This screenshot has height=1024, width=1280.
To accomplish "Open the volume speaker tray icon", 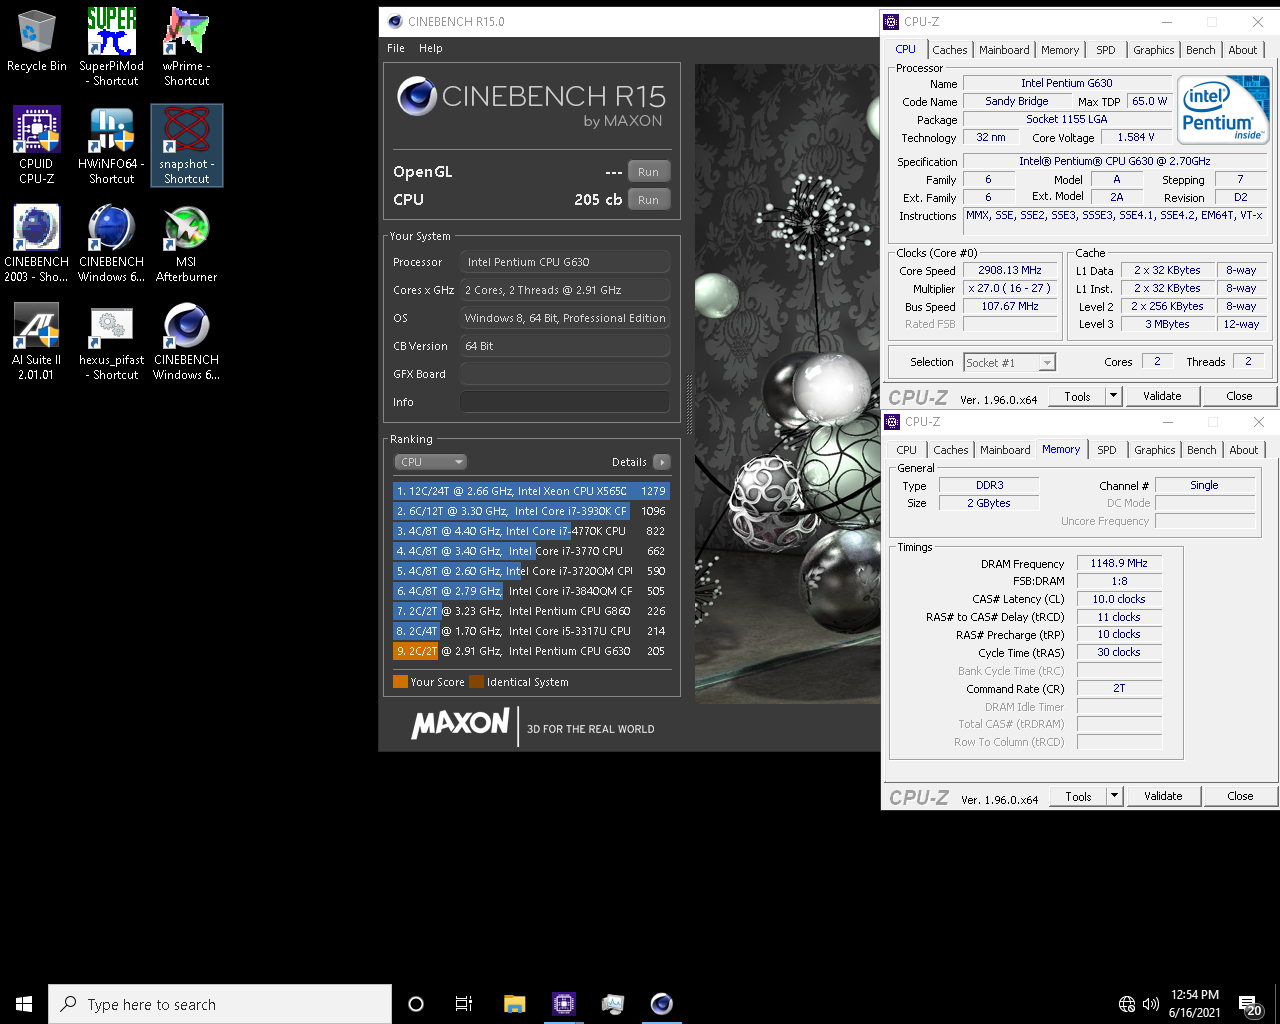I will (1150, 1004).
